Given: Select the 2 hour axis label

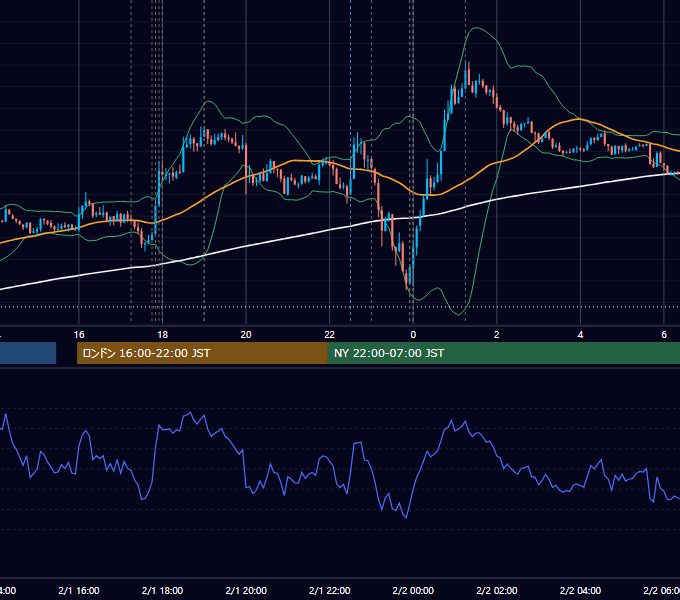Looking at the screenshot, I should pos(497,335).
